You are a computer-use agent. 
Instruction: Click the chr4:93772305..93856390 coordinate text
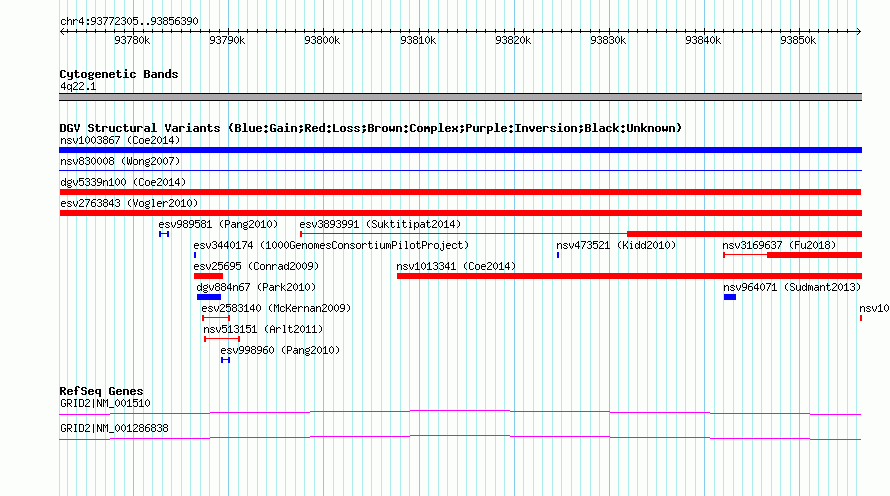(129, 21)
